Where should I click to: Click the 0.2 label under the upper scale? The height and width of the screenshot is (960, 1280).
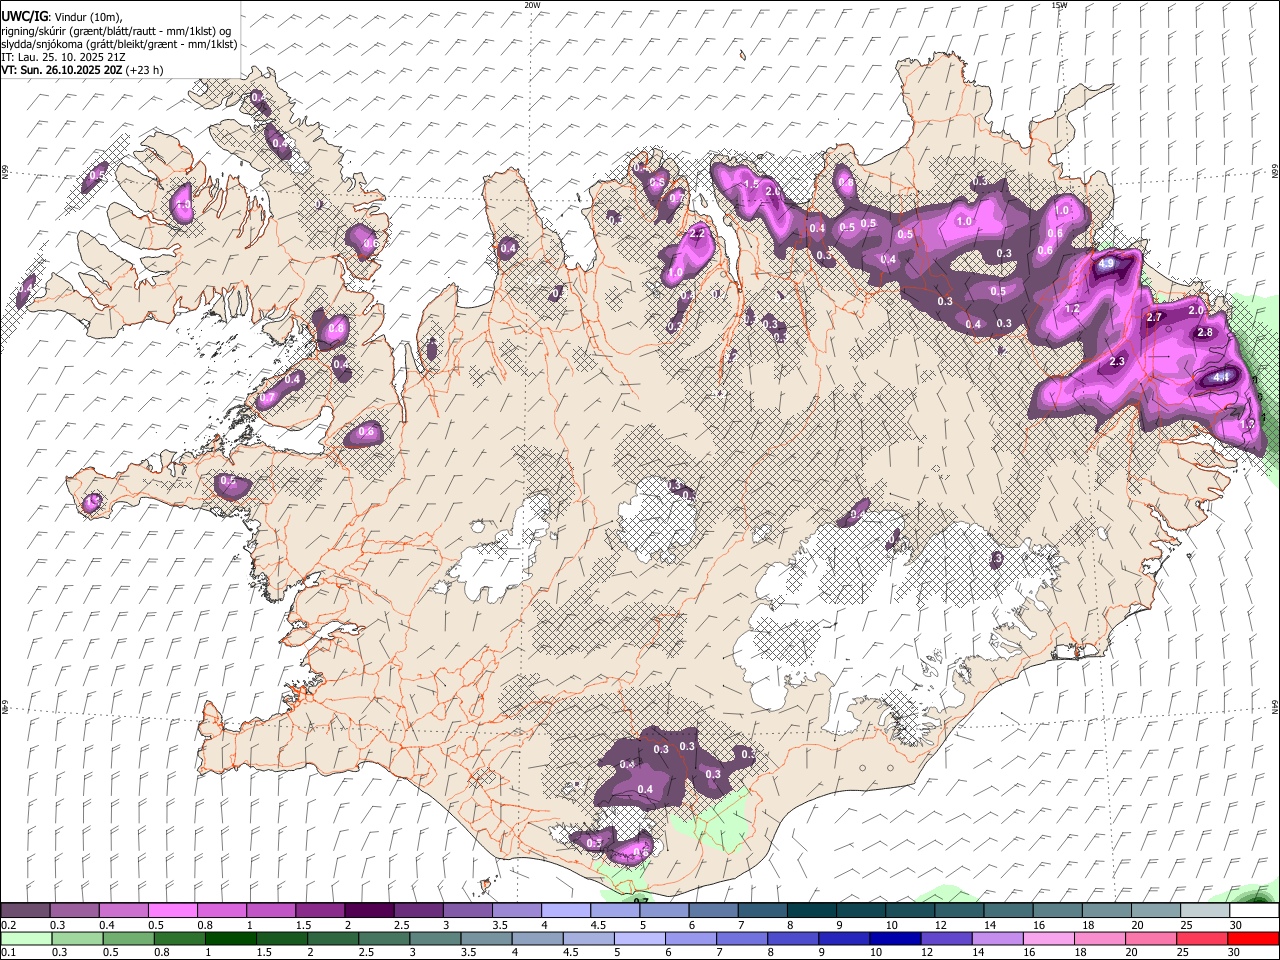point(8,925)
